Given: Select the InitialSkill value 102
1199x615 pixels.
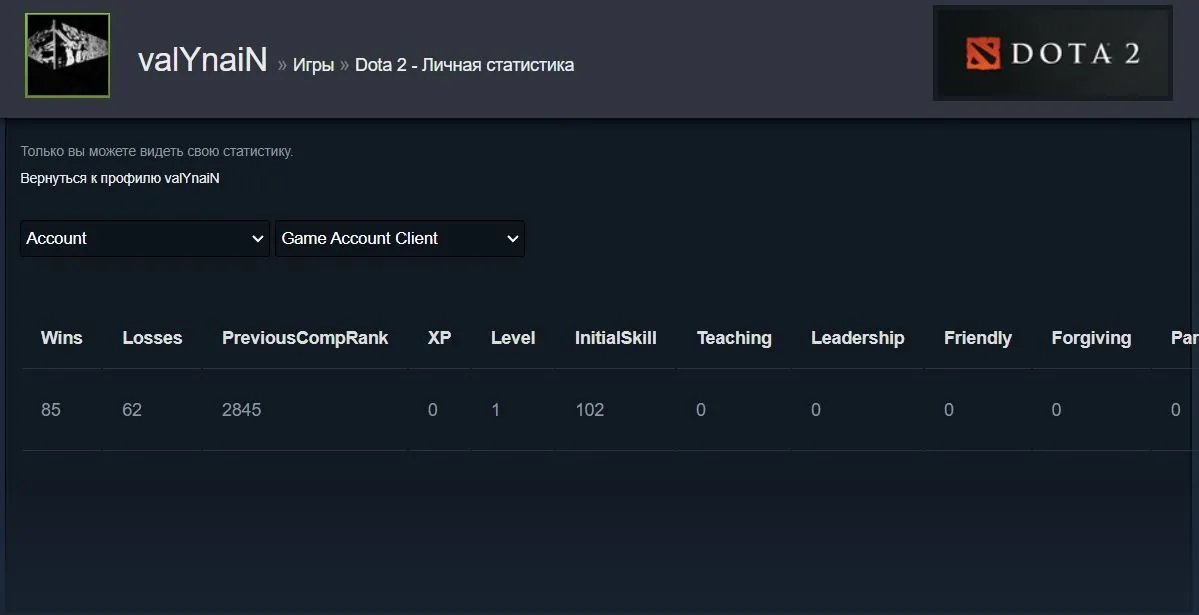Looking at the screenshot, I should tap(590, 410).
